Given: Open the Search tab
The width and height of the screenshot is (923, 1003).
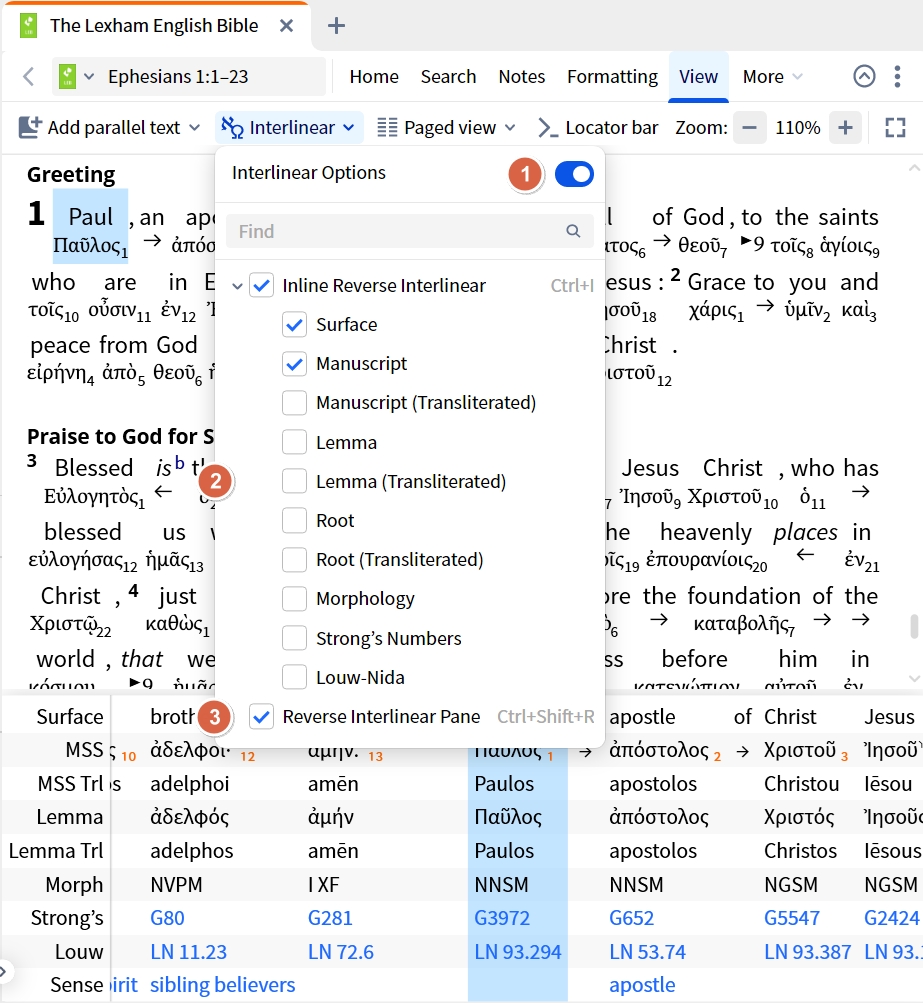Looking at the screenshot, I should (x=448, y=77).
